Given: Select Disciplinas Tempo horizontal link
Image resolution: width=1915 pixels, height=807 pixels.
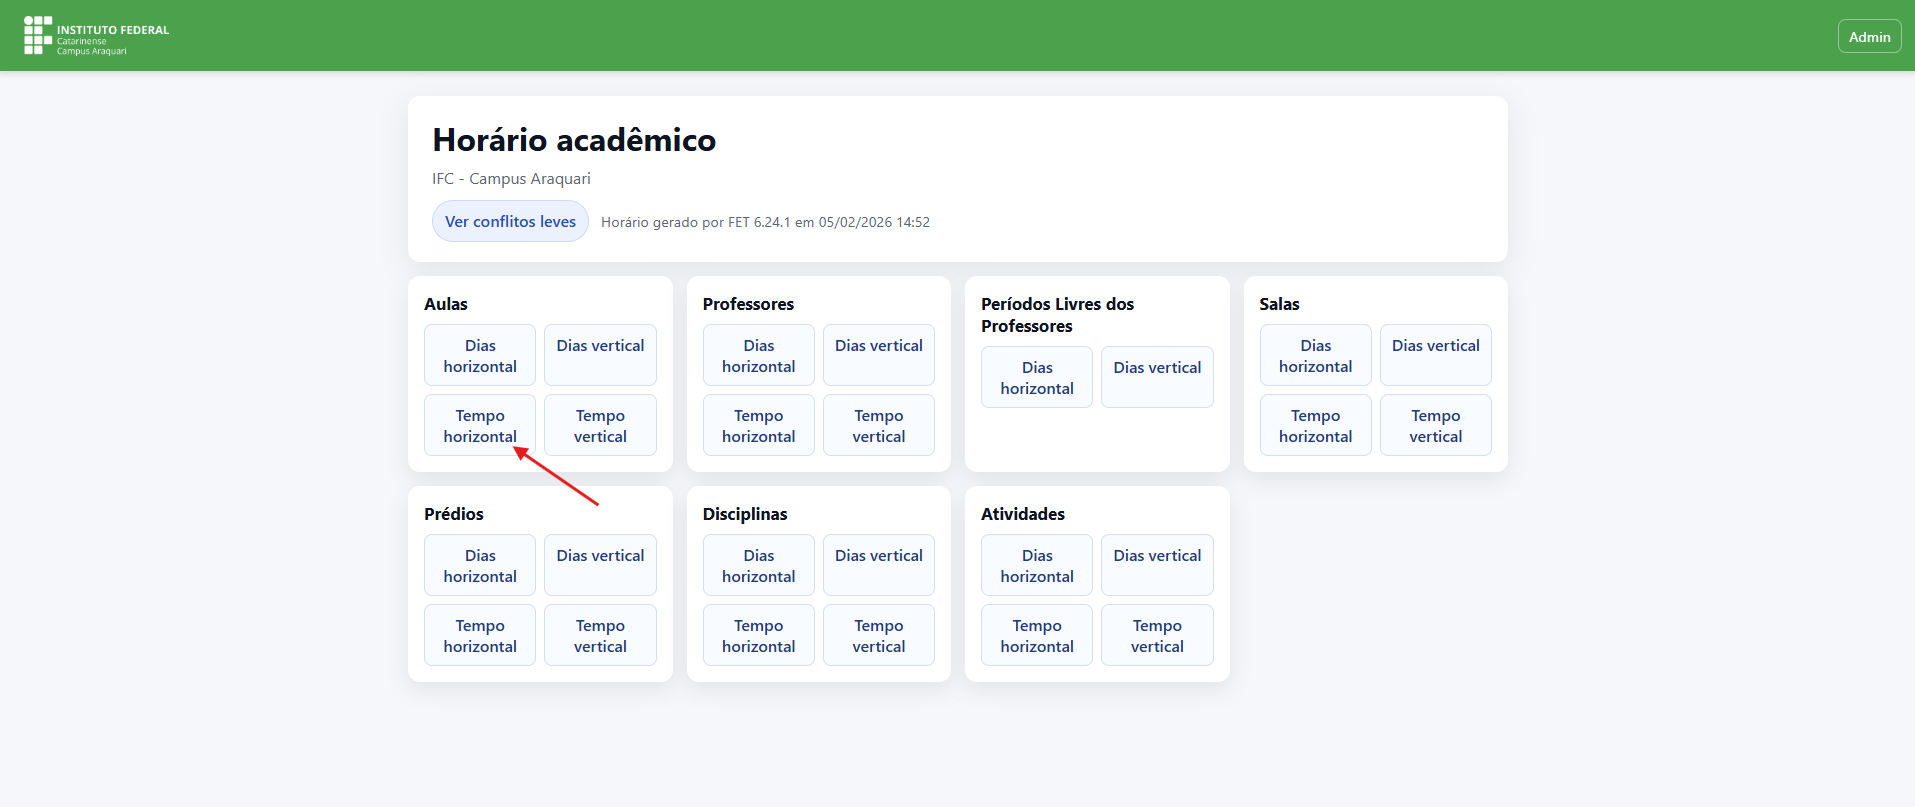Looking at the screenshot, I should click(x=758, y=635).
